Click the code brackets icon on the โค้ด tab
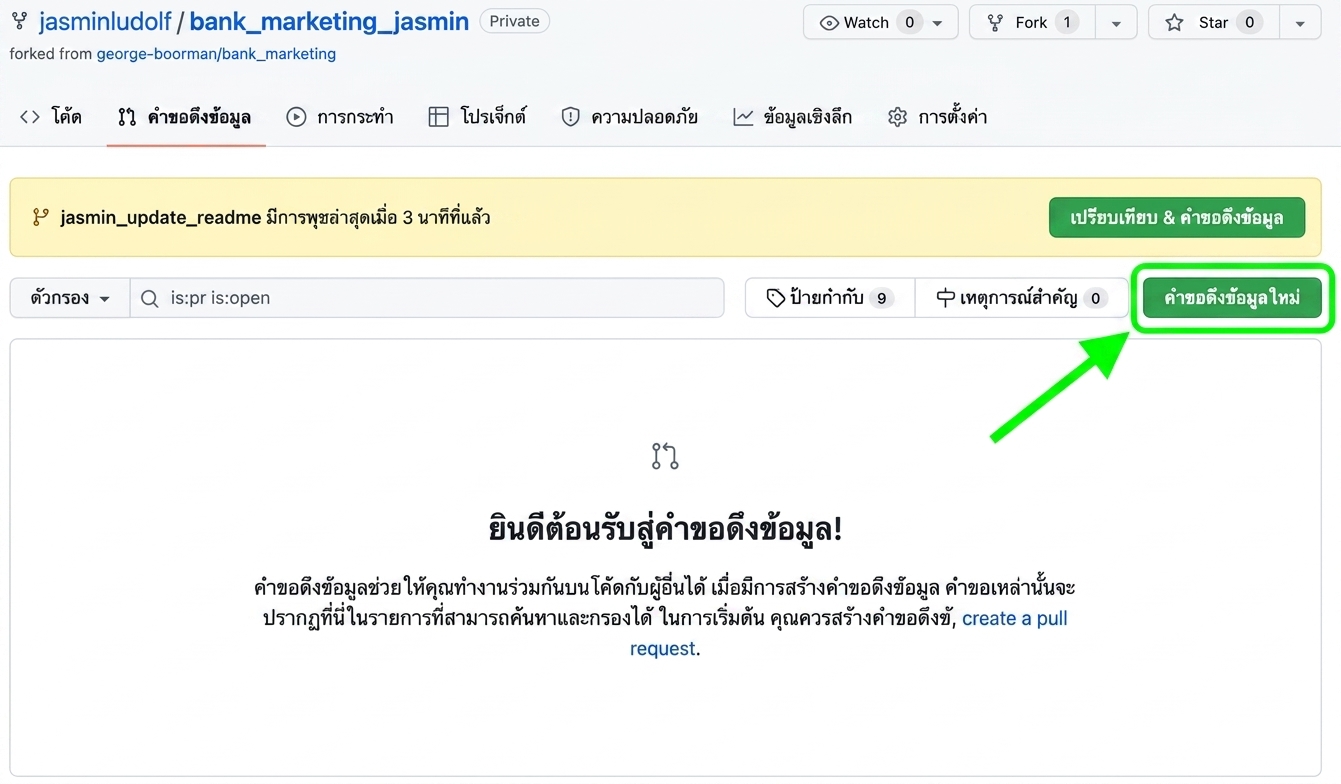1341x784 pixels. 30,117
